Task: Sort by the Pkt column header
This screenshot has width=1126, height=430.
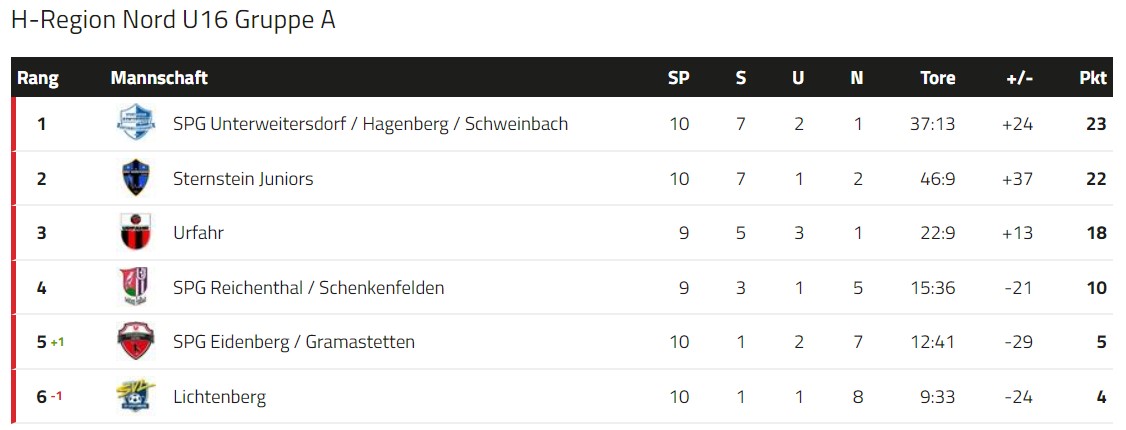Action: [1093, 78]
